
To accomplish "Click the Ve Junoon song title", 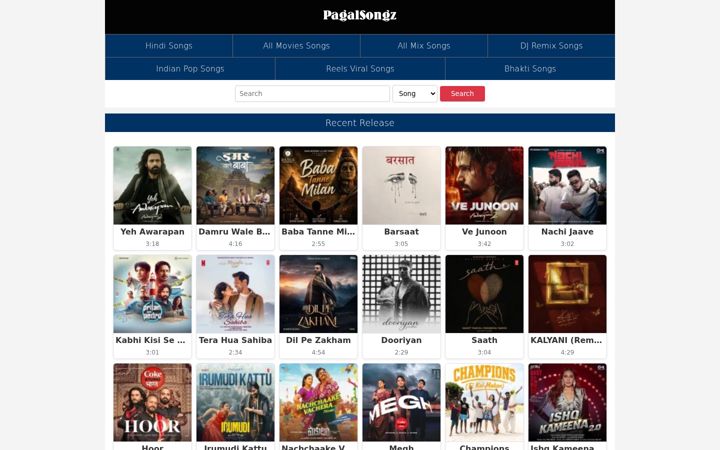I will (x=484, y=232).
